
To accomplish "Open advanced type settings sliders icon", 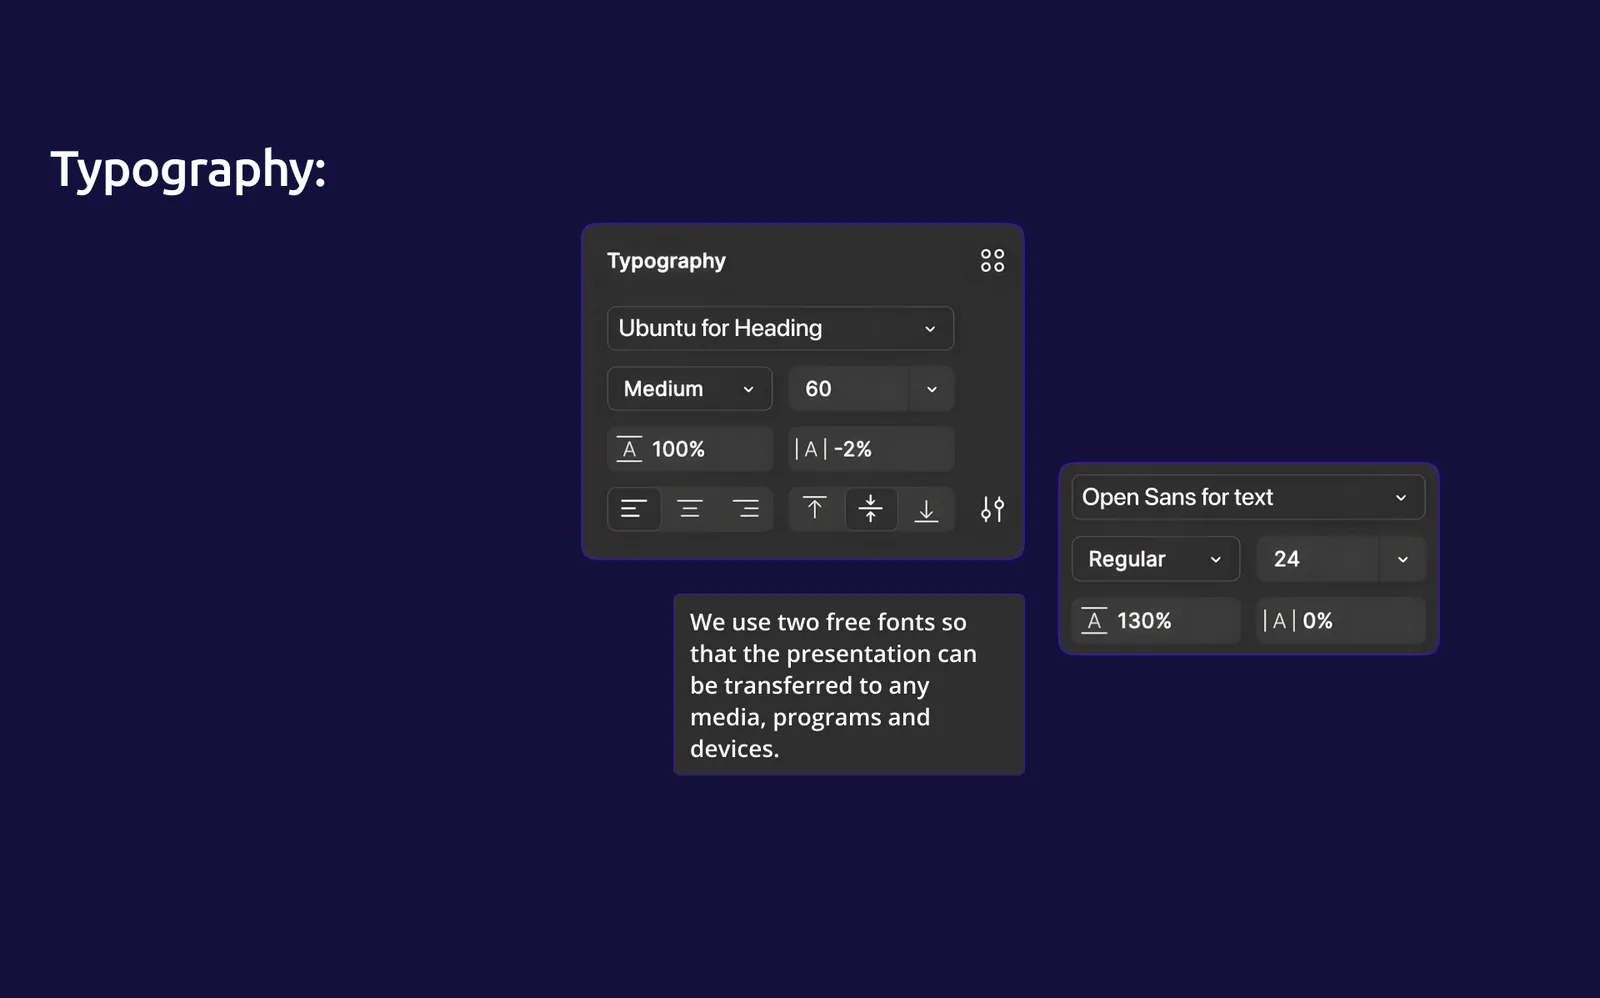I will [992, 509].
